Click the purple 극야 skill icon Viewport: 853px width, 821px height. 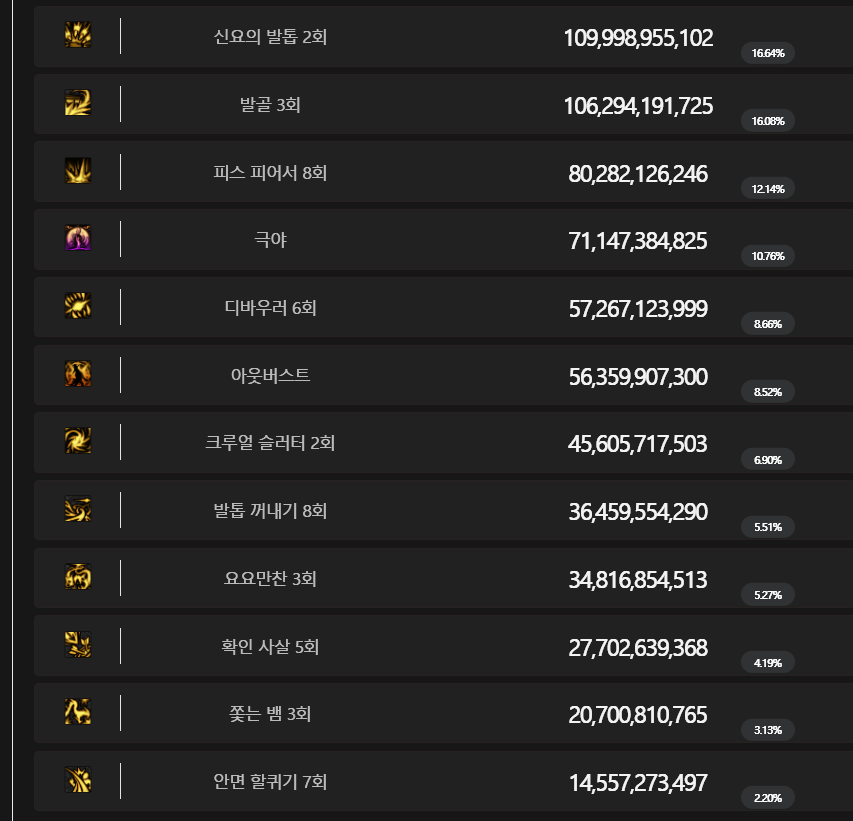78,239
